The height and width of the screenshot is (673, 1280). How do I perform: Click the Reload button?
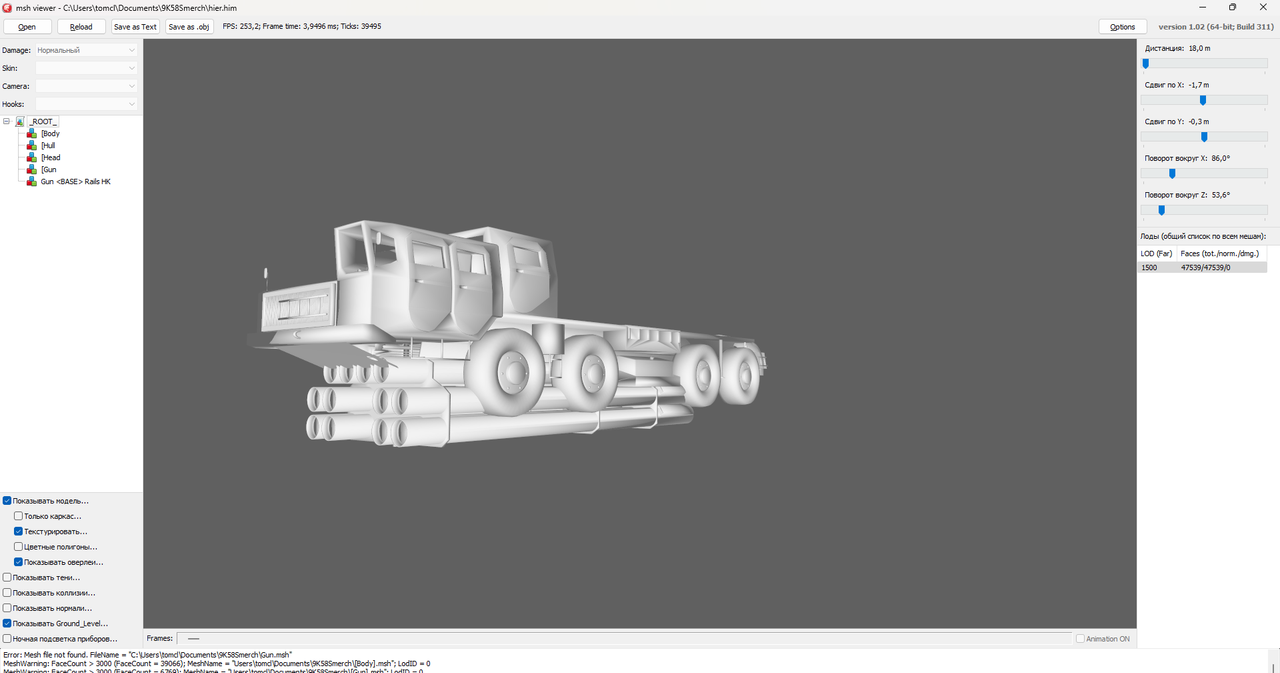pyautogui.click(x=81, y=27)
